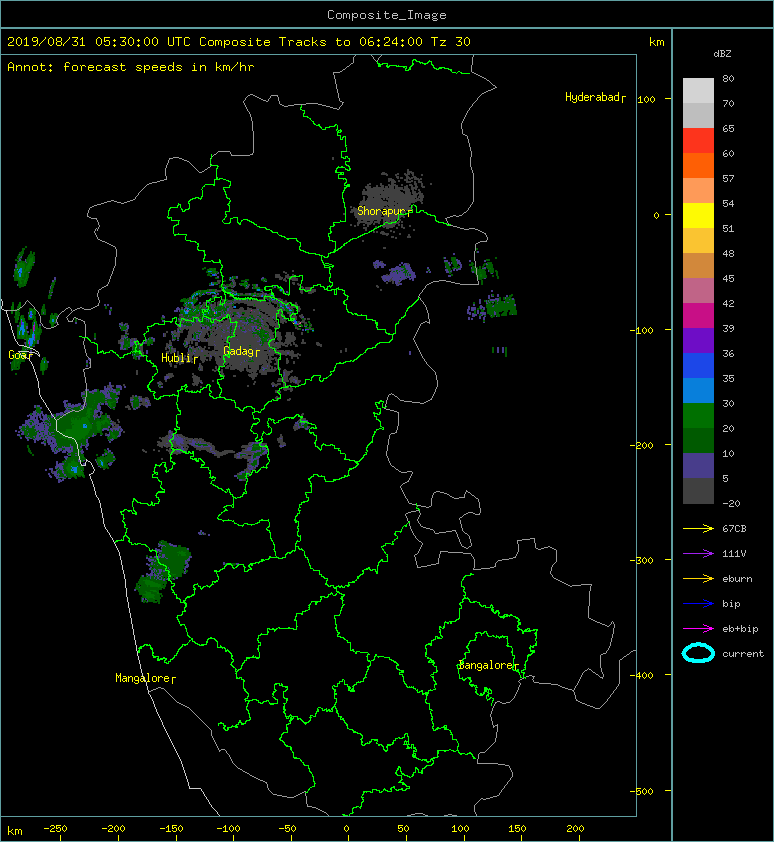Click the 5 dBZ dark gray swatch
Viewport: 774px width, 842px height.
698,490
